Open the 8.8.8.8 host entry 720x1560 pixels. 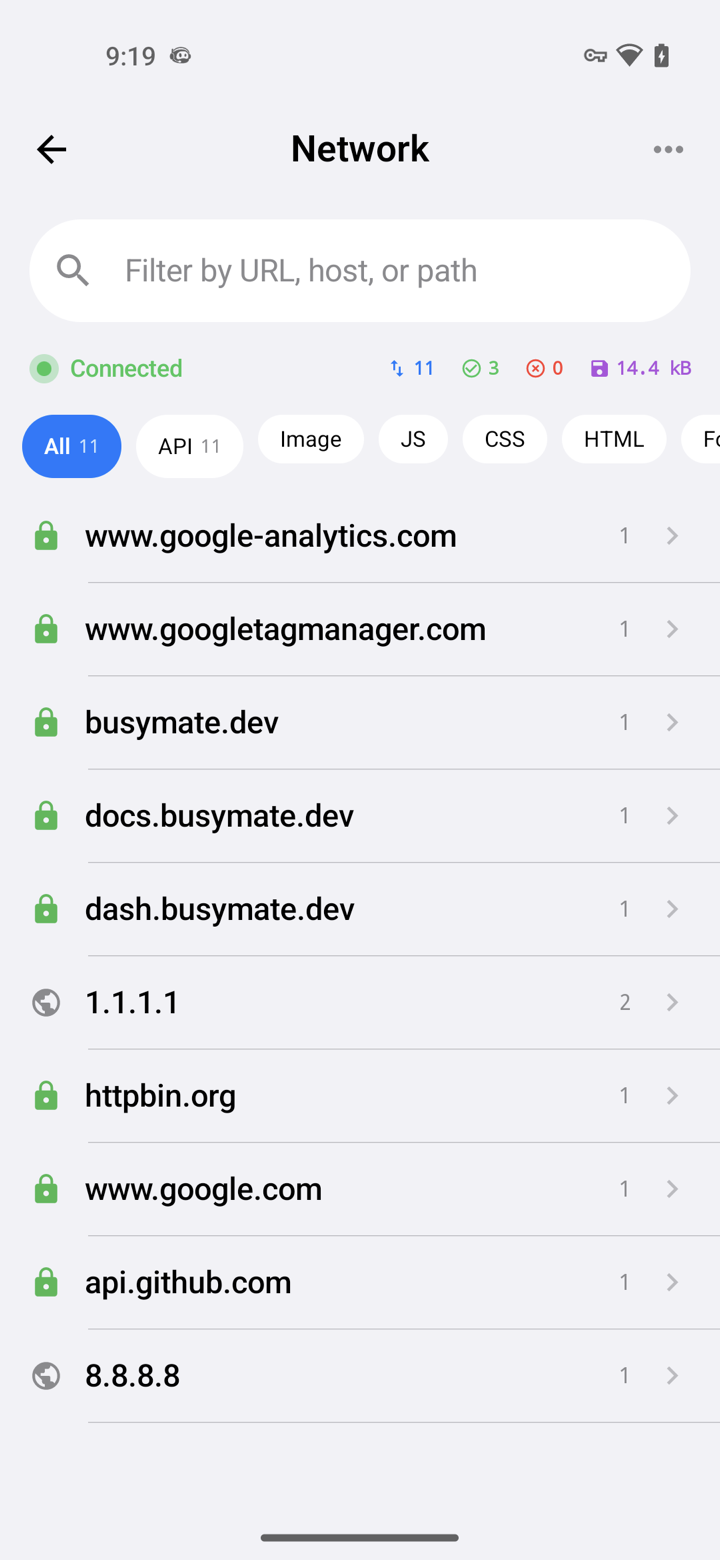point(360,1376)
